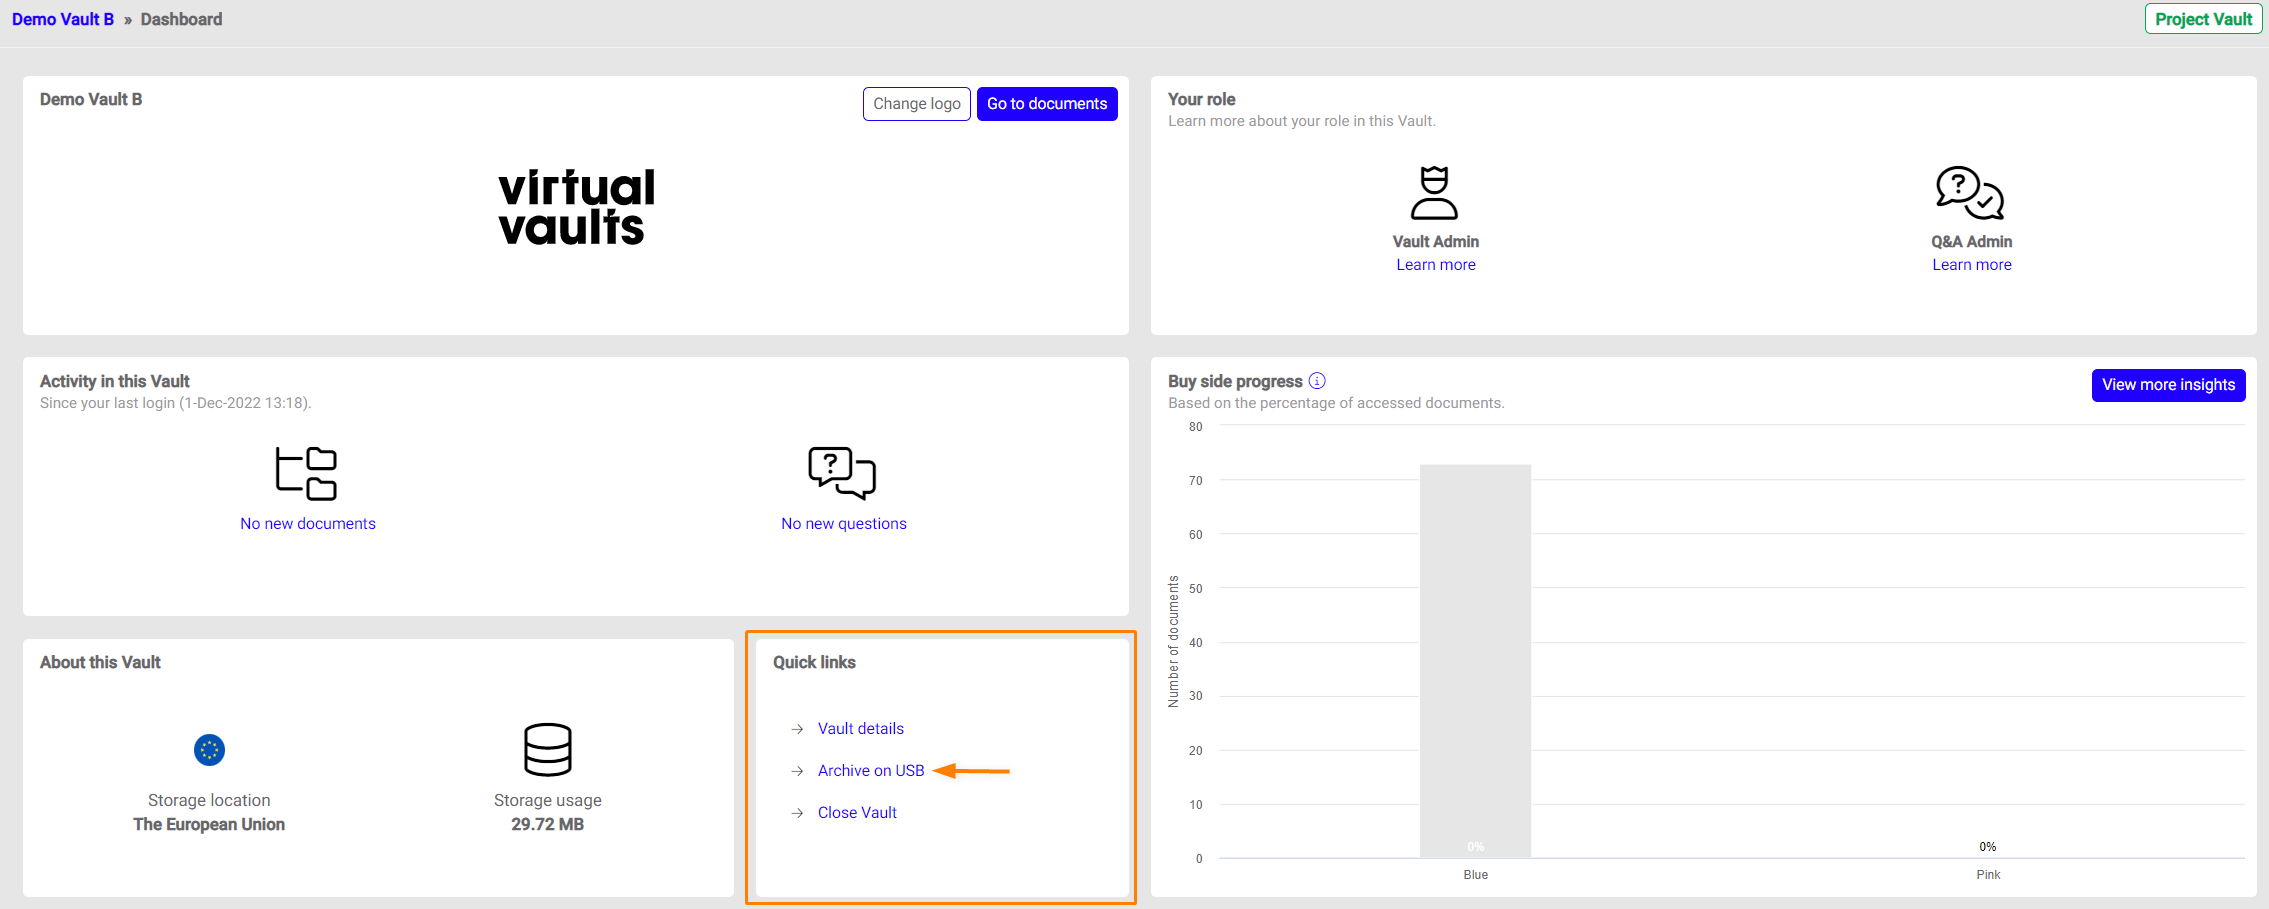The width and height of the screenshot is (2269, 909).
Task: Choose the Close Vault quick link
Action: point(857,813)
